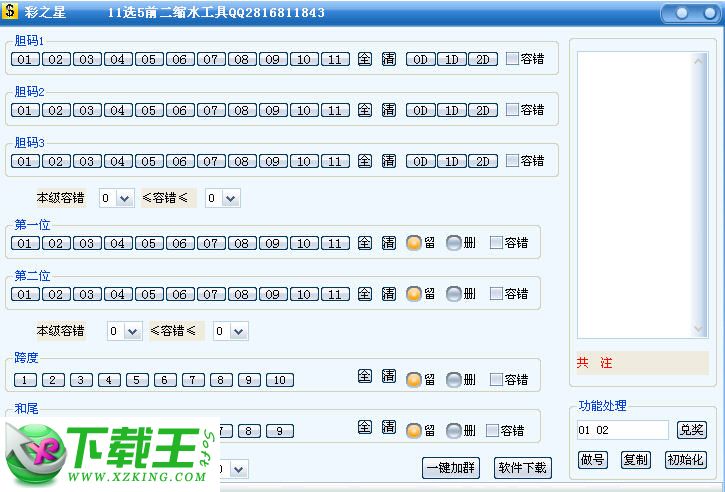Image resolution: width=725 pixels, height=492 pixels.
Task: Click 1D button in 胆码2 row
Action: click(452, 111)
